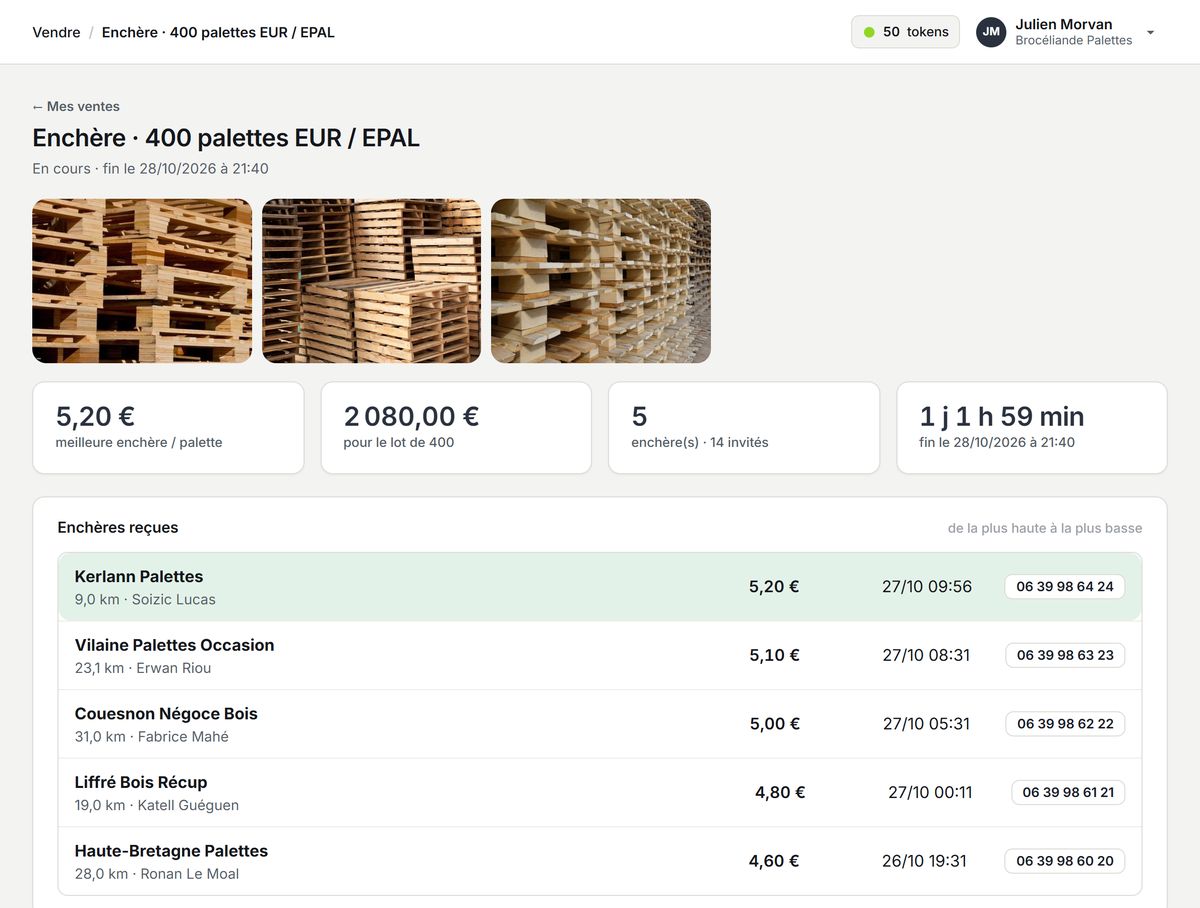Click the best bid 5,20 € card
Screen dimensions: 1200x908
click(x=168, y=427)
